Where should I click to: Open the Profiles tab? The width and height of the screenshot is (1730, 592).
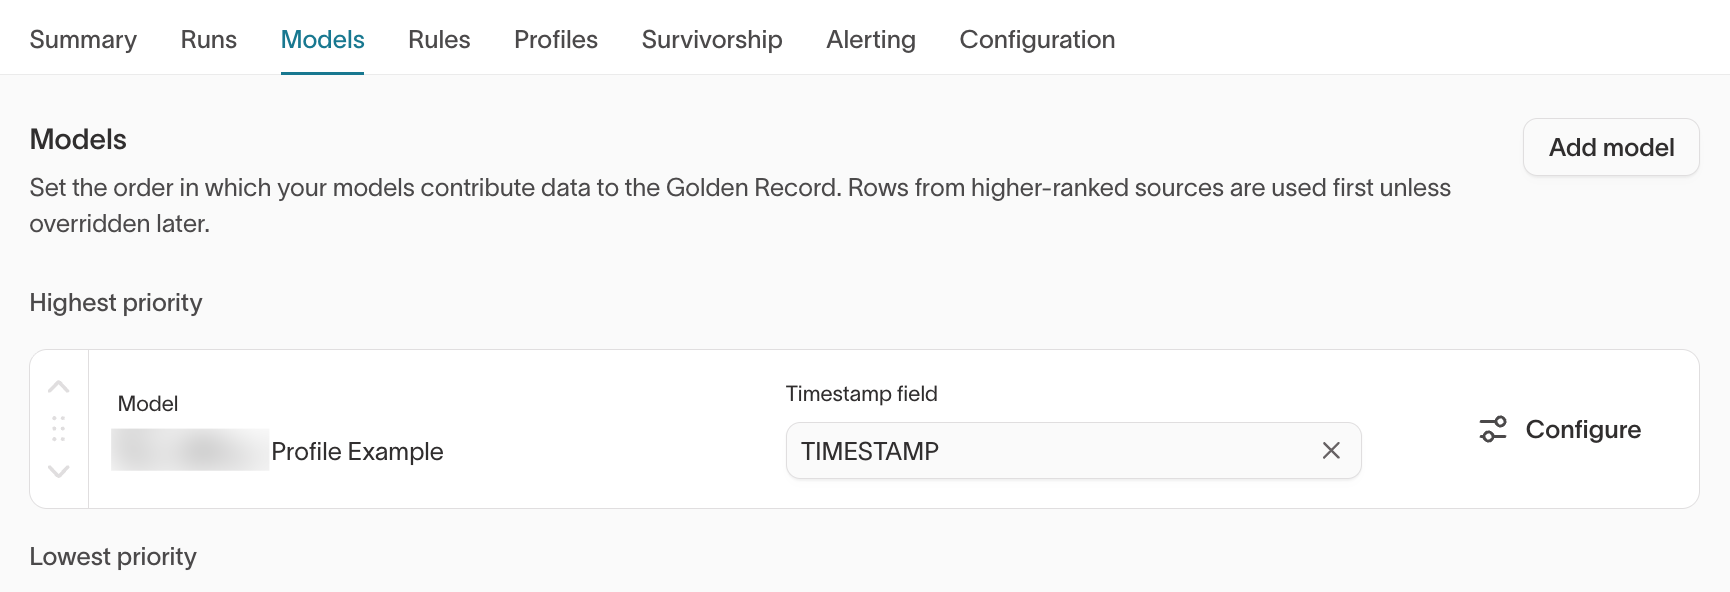[556, 40]
